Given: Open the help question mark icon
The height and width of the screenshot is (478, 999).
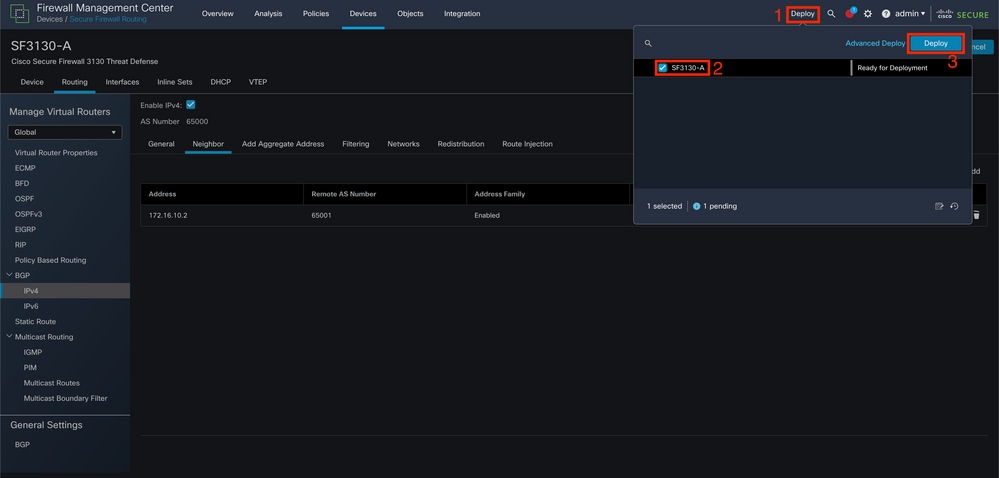Looking at the screenshot, I should [886, 13].
